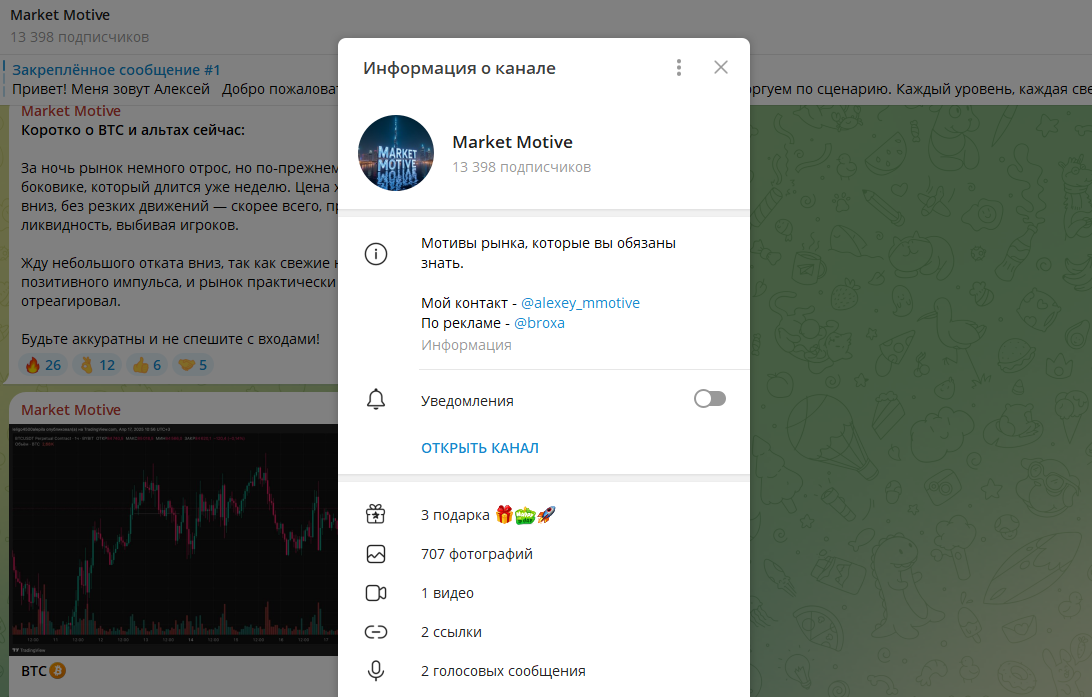This screenshot has height=697, width=1092.
Task: Click the fire reaction with 26
Action: coord(43,365)
